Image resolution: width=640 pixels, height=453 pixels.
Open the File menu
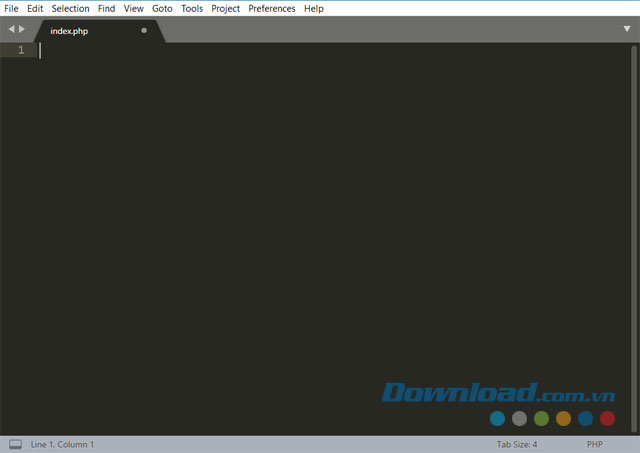coord(12,8)
